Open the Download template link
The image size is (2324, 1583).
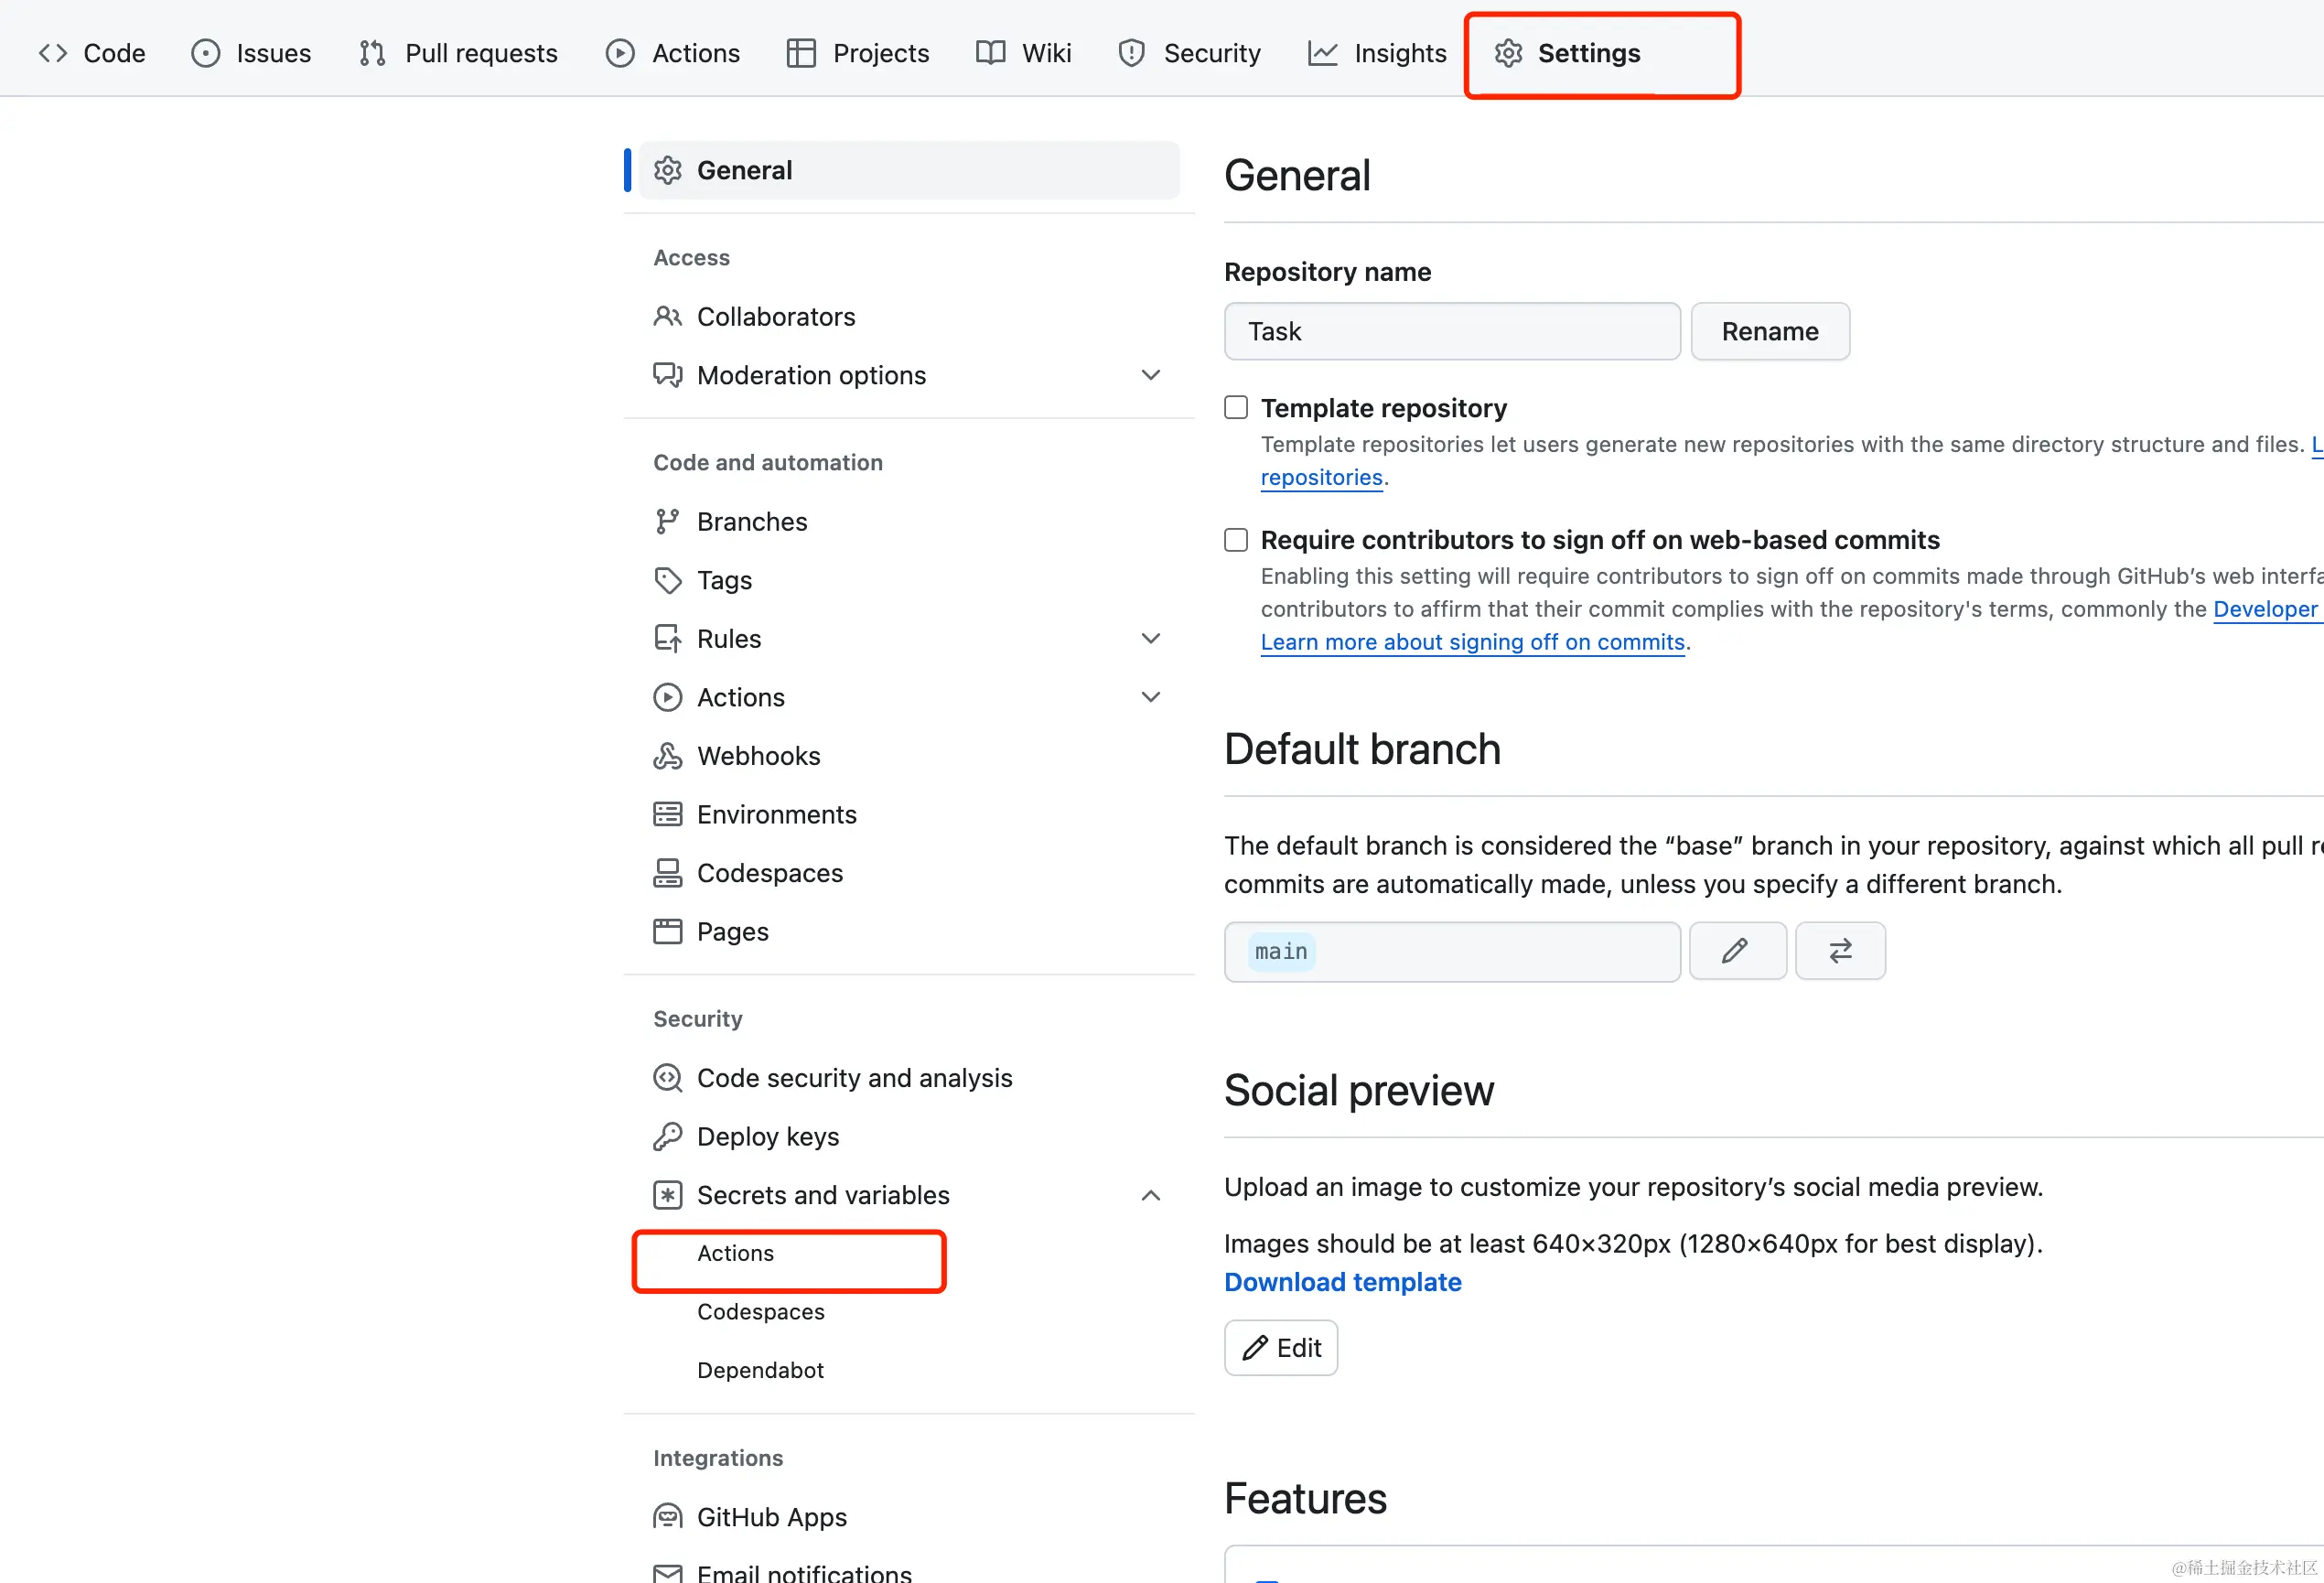[1342, 1282]
